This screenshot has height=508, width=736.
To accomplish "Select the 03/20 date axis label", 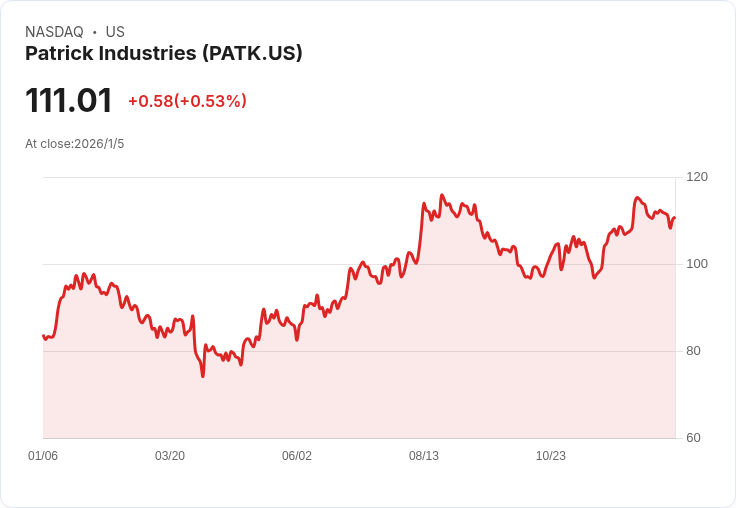I will (170, 455).
